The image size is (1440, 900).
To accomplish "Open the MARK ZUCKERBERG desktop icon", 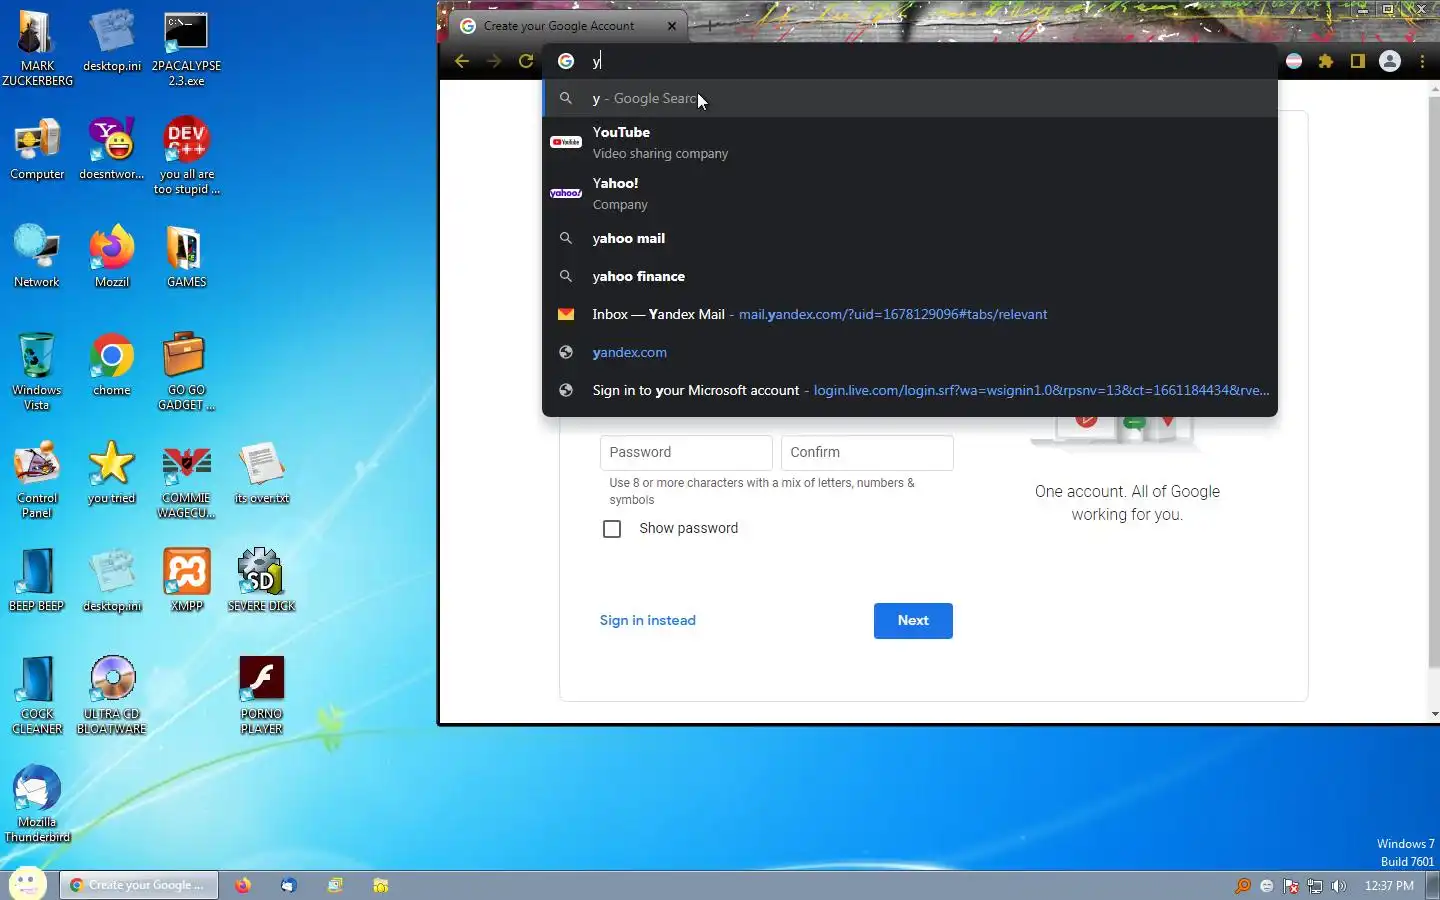I will 37,49.
